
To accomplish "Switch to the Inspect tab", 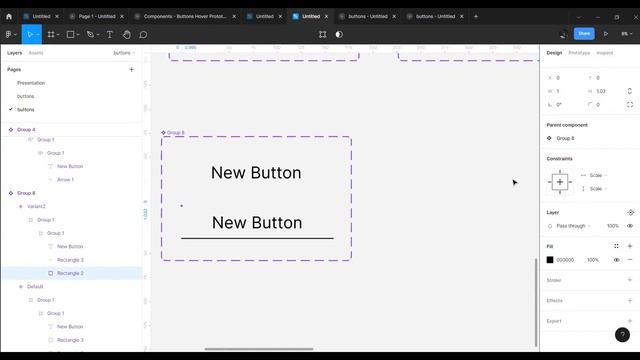I will pos(605,53).
